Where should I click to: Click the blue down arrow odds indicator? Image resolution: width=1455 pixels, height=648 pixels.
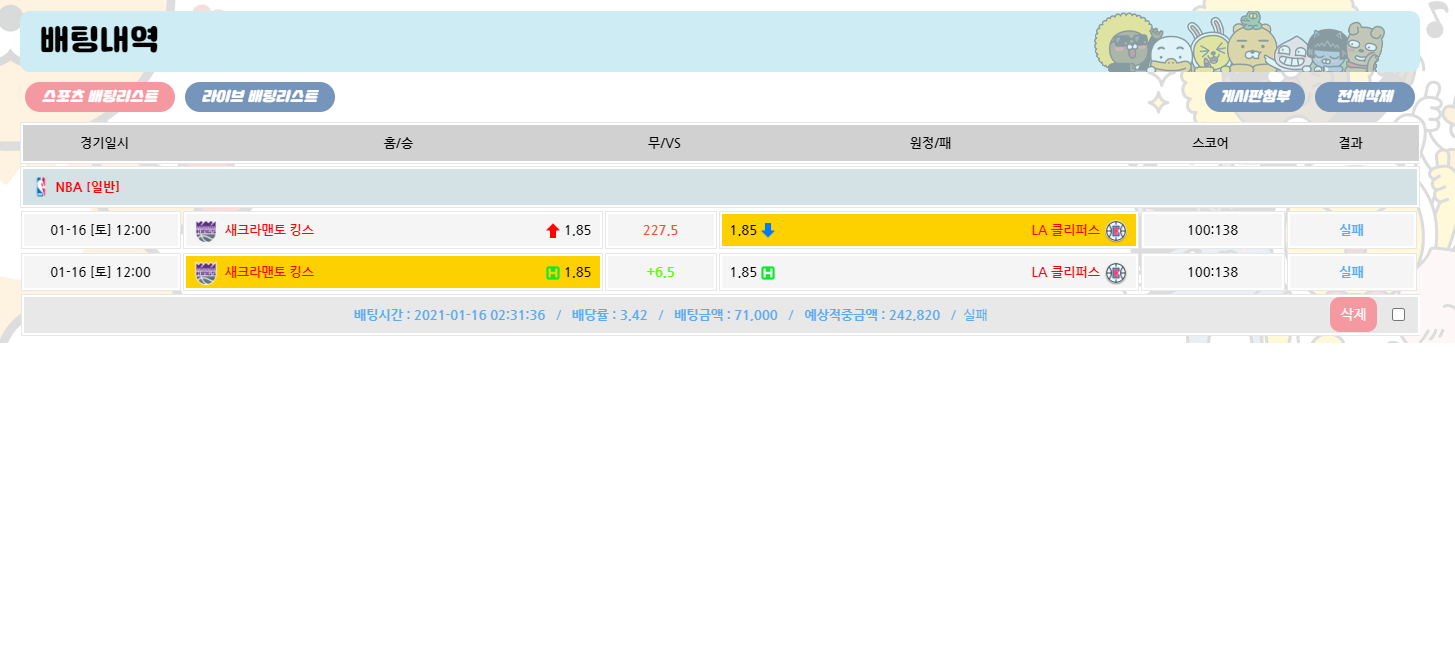[768, 231]
